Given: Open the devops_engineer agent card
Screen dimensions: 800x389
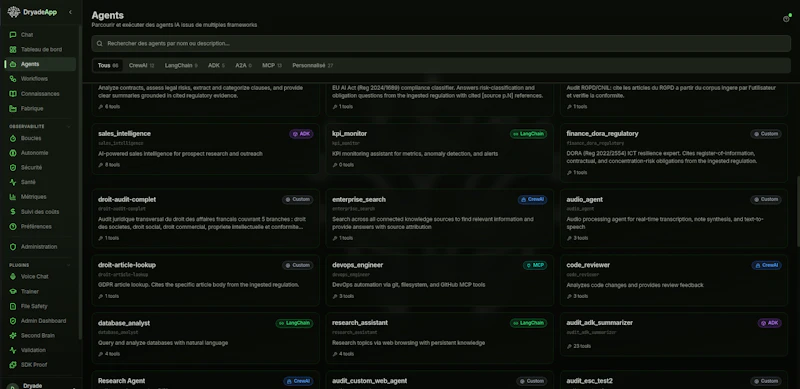Looking at the screenshot, I should (x=439, y=280).
